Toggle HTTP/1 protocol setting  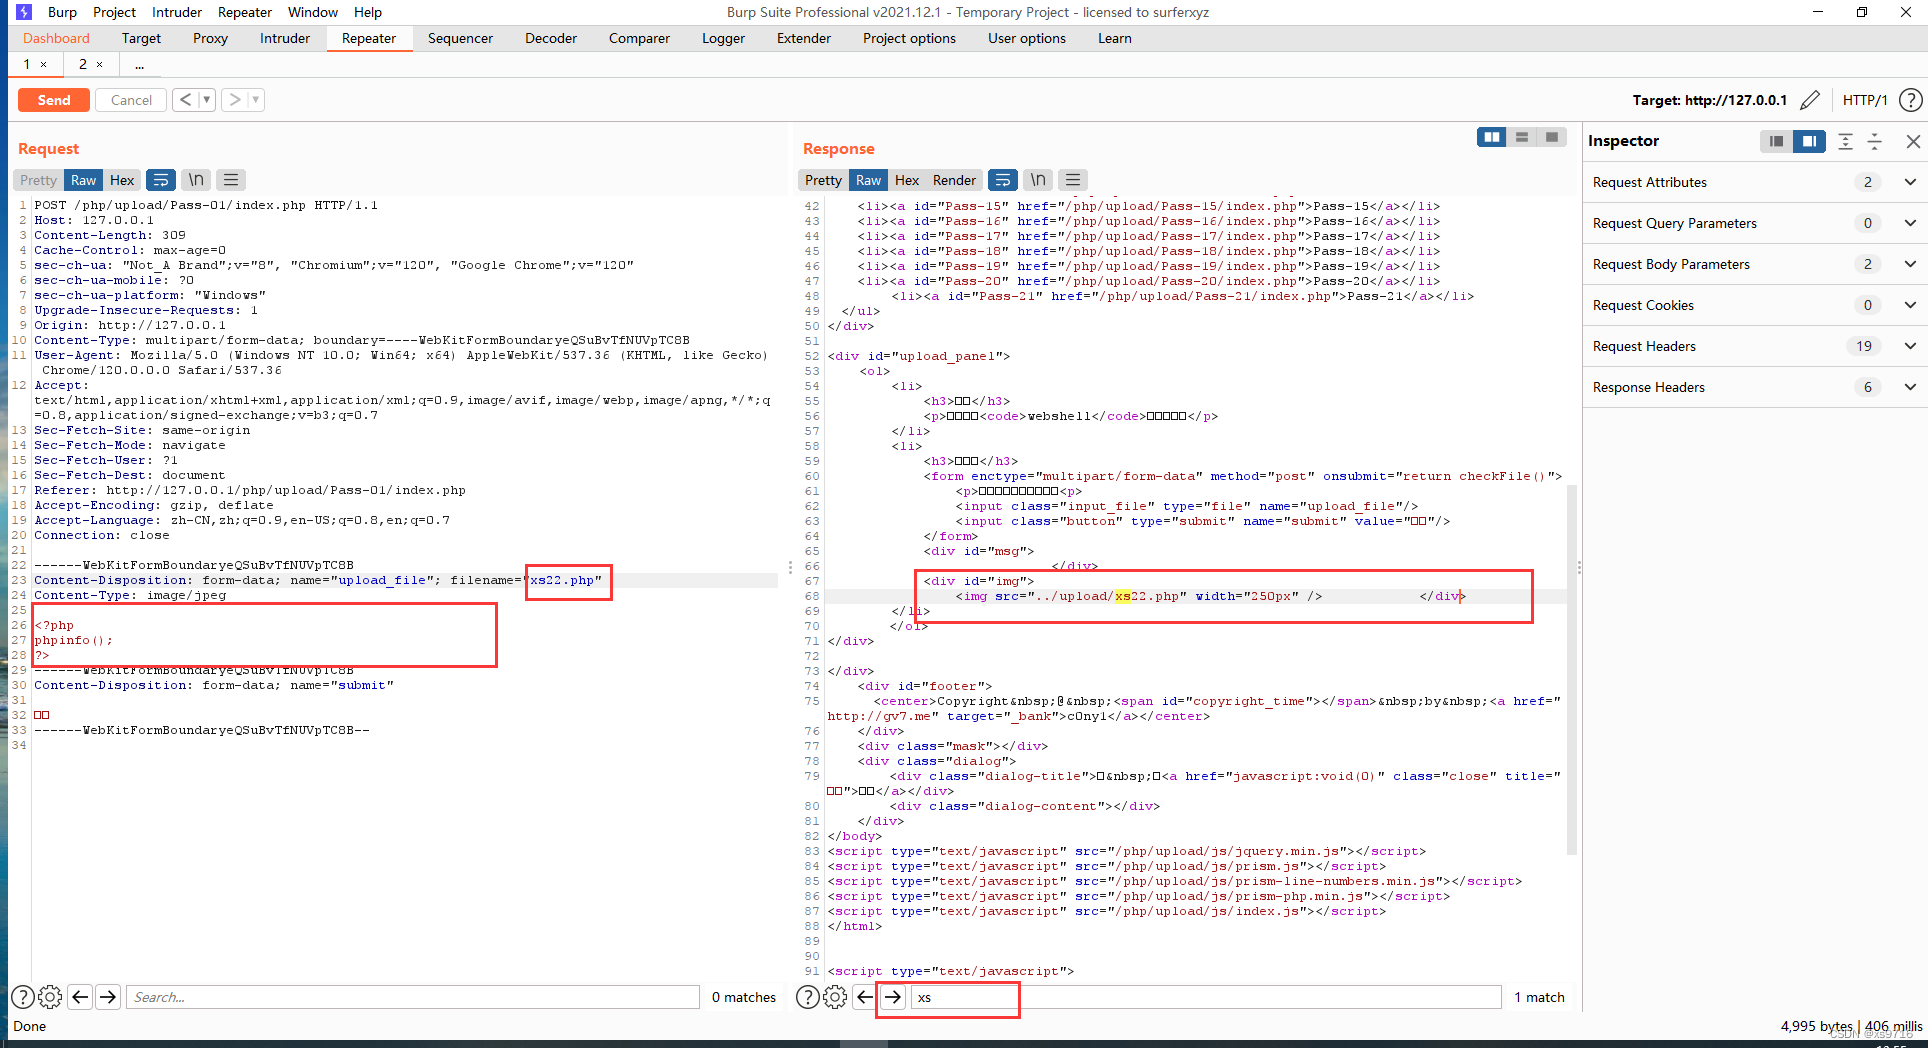[1864, 100]
